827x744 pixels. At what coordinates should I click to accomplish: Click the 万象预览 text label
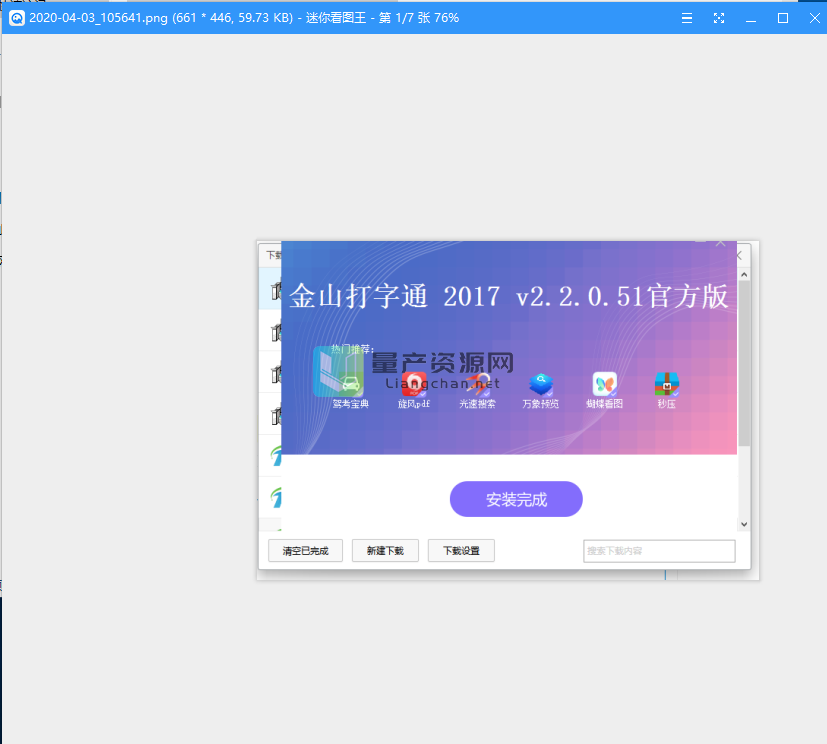(541, 404)
